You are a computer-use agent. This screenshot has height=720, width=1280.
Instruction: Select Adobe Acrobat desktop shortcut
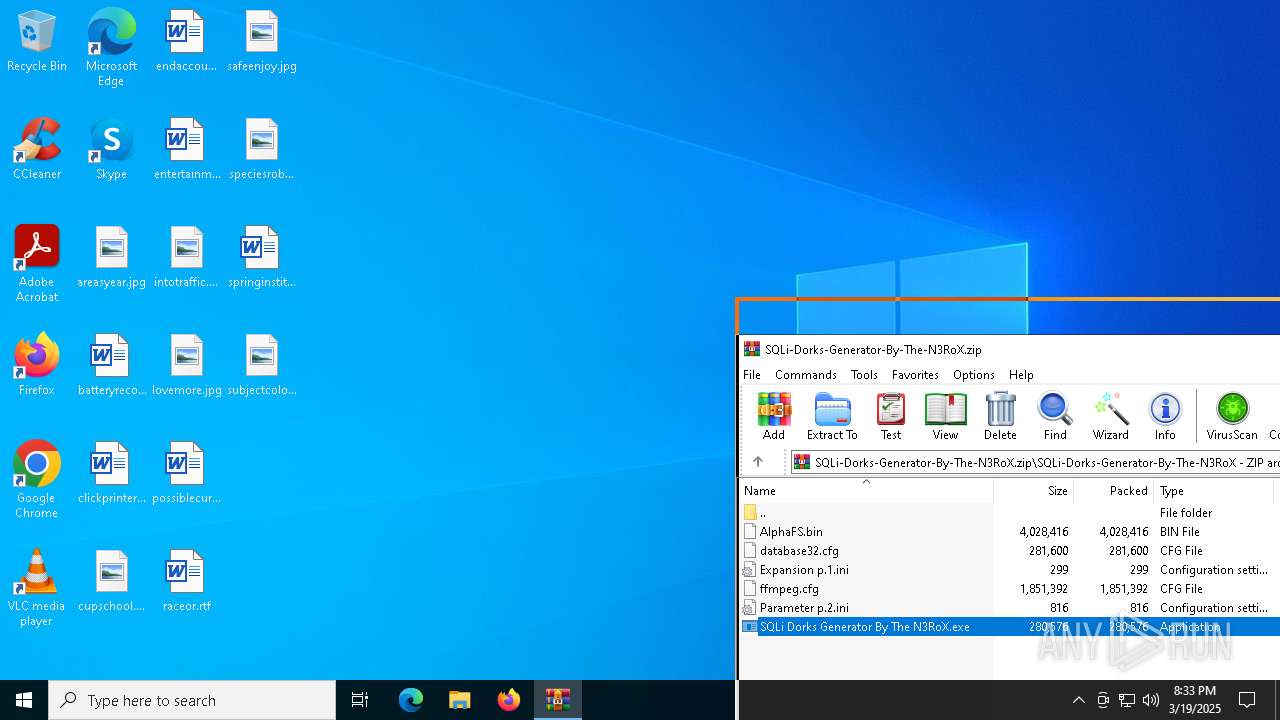[37, 264]
